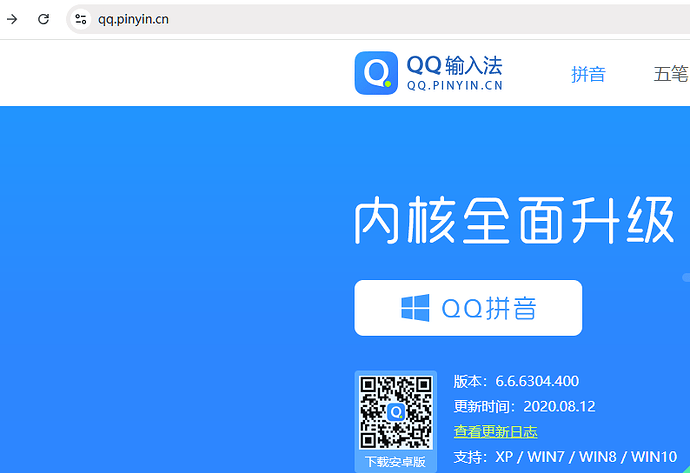Download QQ拼音 for Windows

coord(468,308)
